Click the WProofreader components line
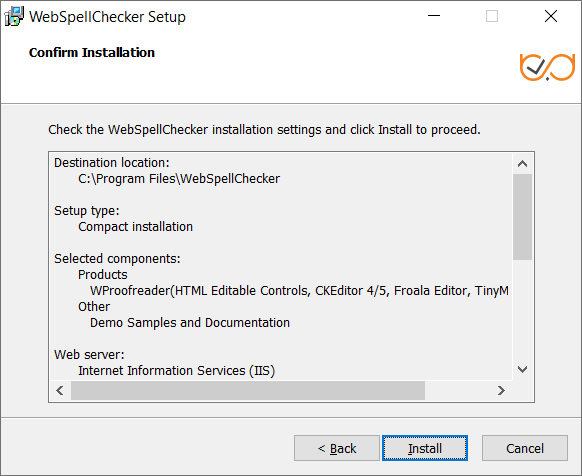This screenshot has width=582, height=476. (x=299, y=290)
